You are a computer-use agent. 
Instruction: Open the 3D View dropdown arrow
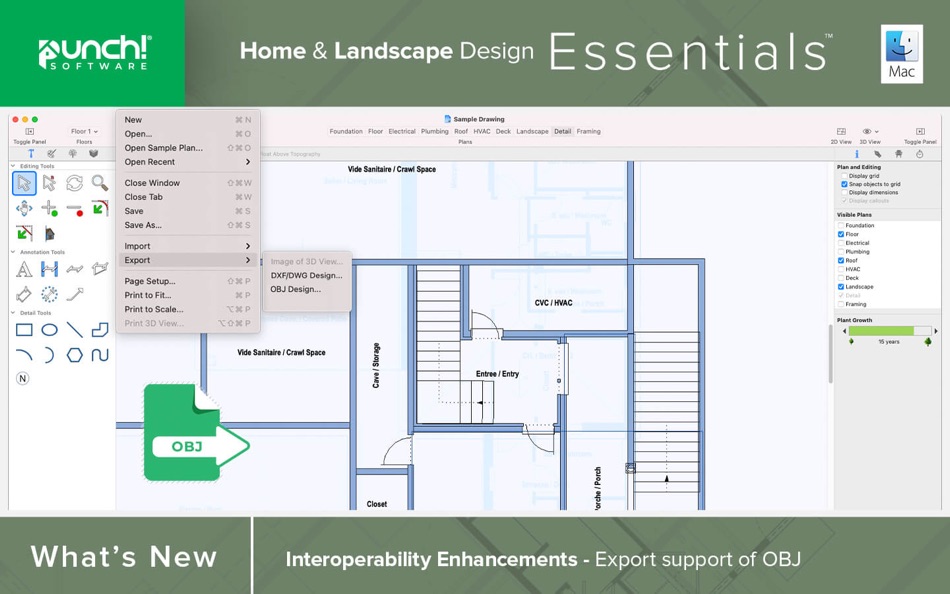point(877,132)
